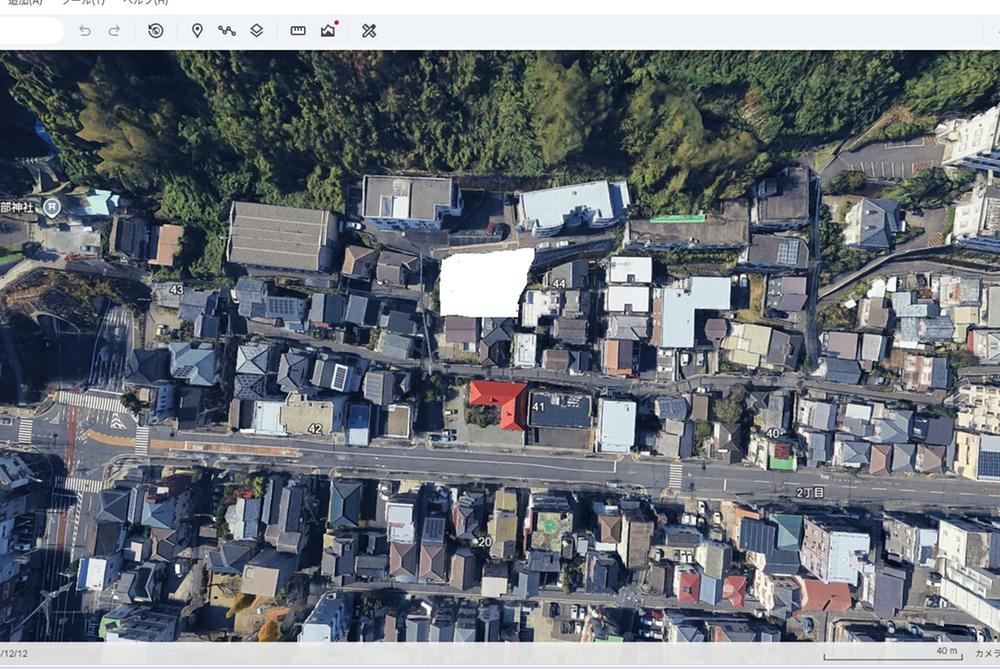Click block number 40 label on map
Screen dimensions: 1000x669
773,434
